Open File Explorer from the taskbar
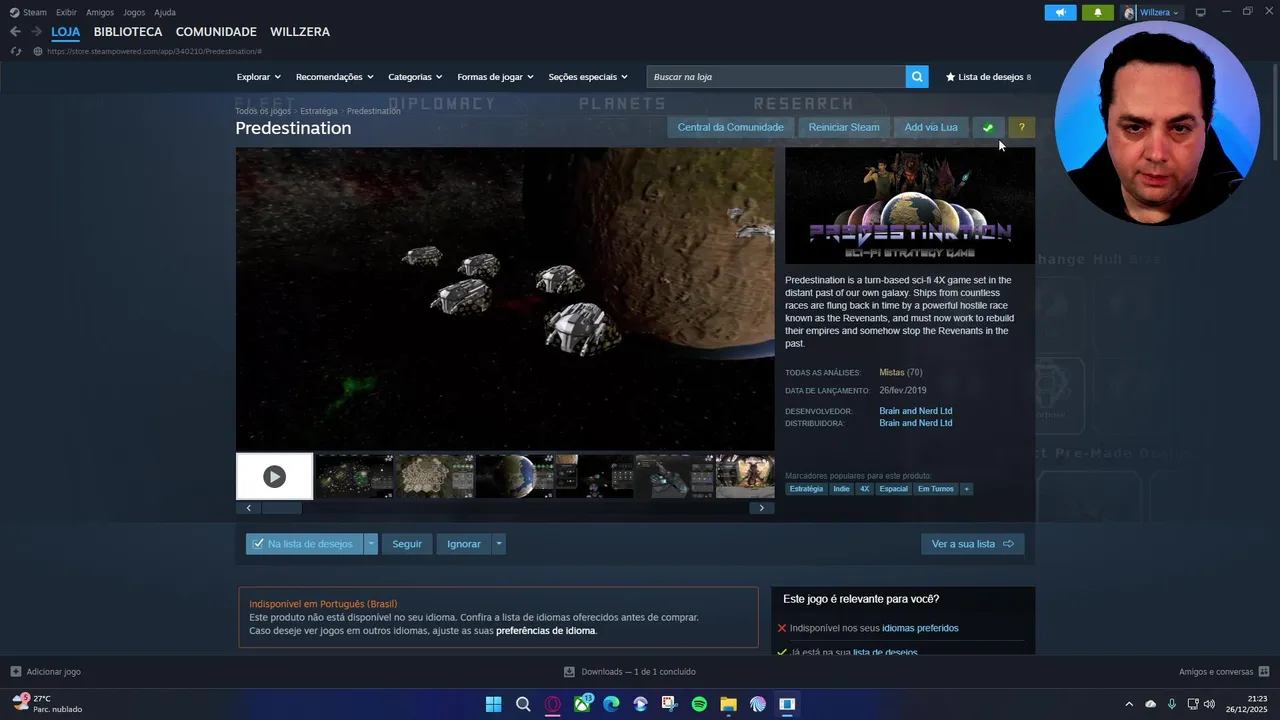 pyautogui.click(x=728, y=704)
